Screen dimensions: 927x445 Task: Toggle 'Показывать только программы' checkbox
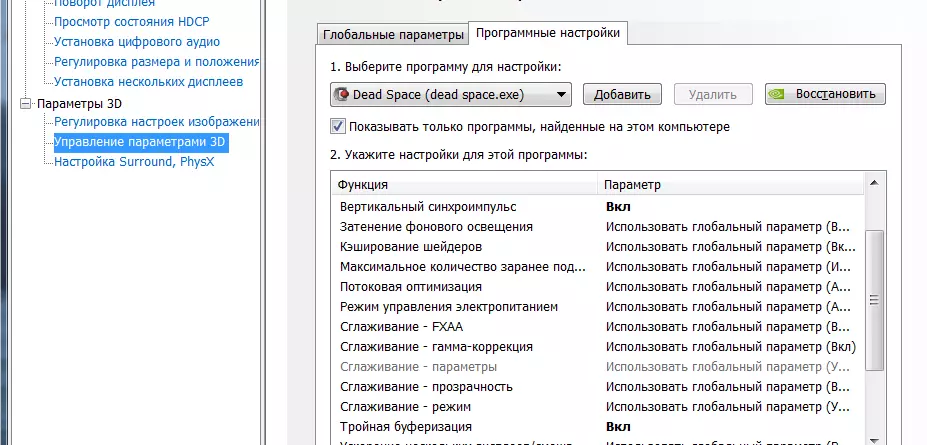click(338, 127)
